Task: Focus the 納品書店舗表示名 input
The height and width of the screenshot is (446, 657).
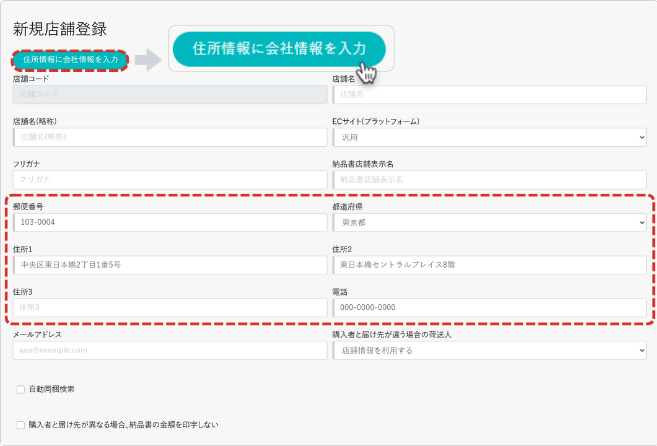Action: click(x=489, y=179)
